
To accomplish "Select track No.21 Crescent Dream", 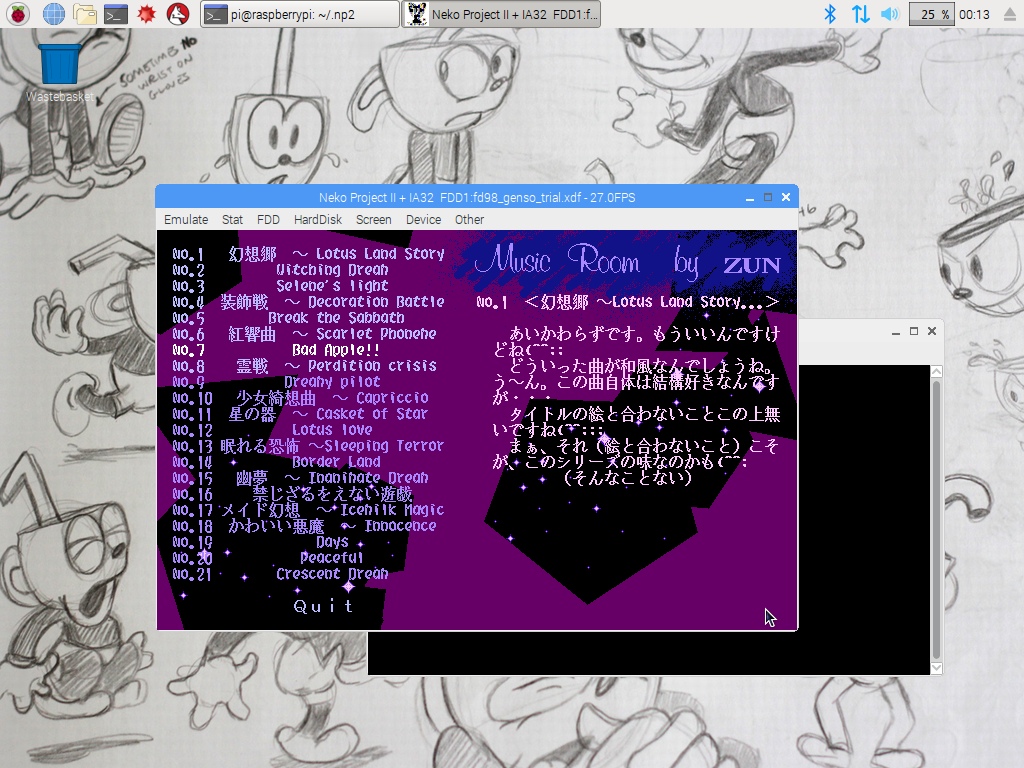I will (281, 574).
